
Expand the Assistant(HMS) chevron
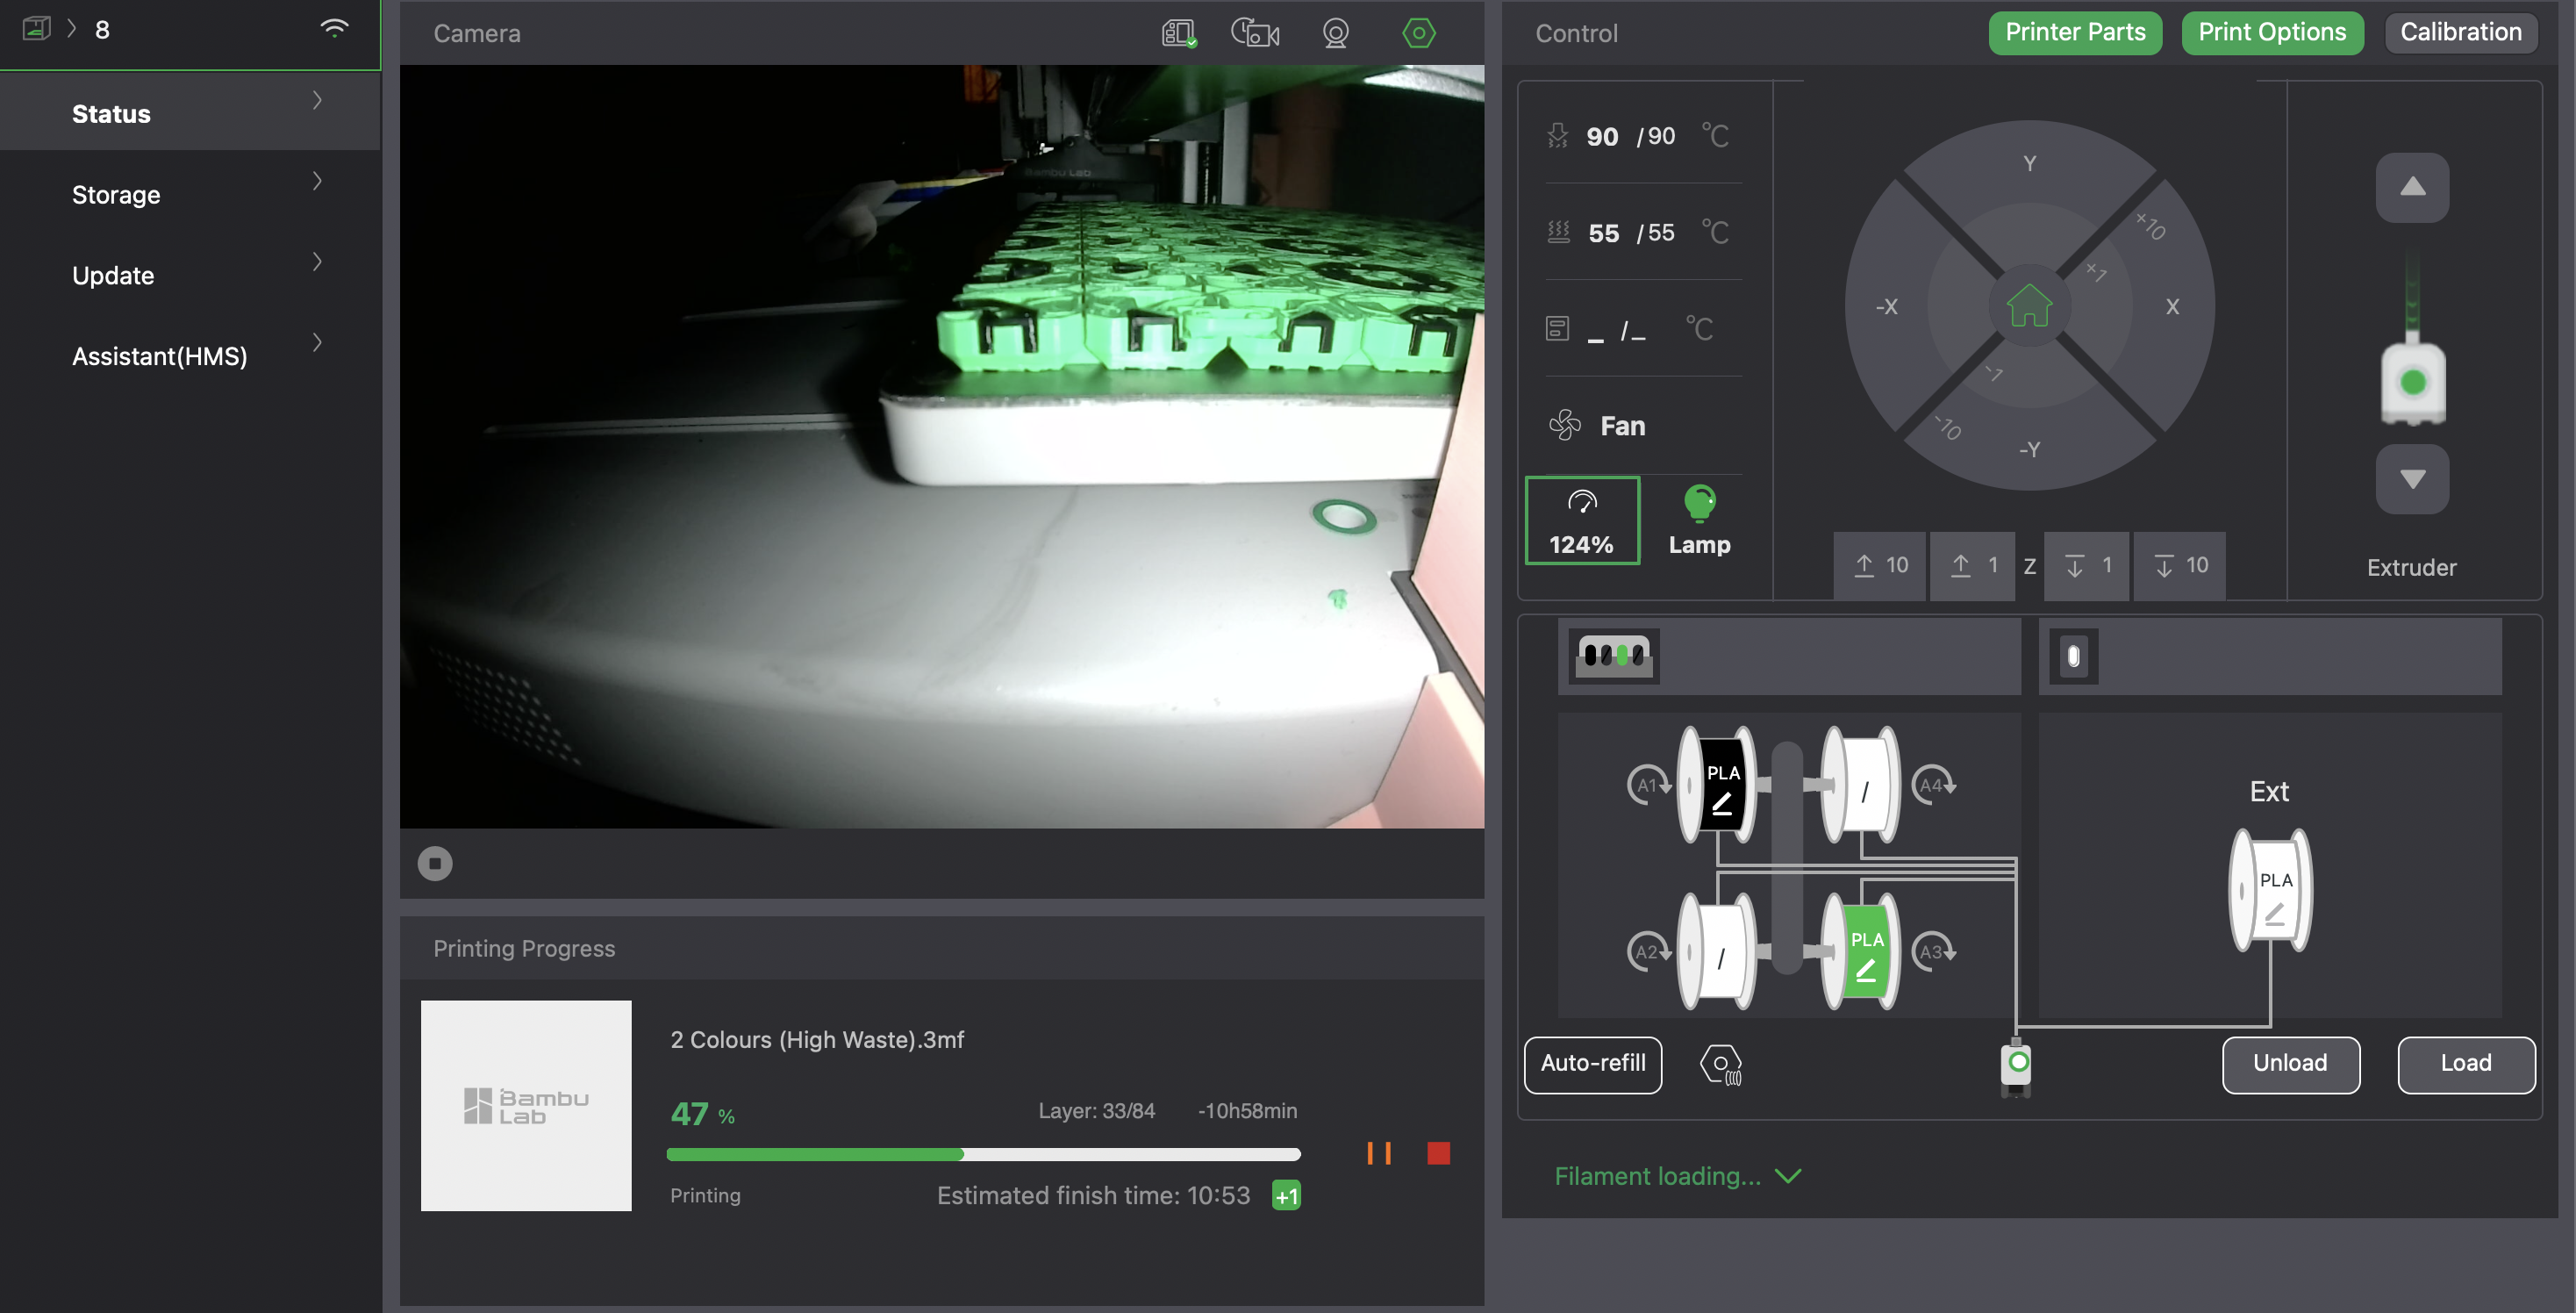coord(317,343)
